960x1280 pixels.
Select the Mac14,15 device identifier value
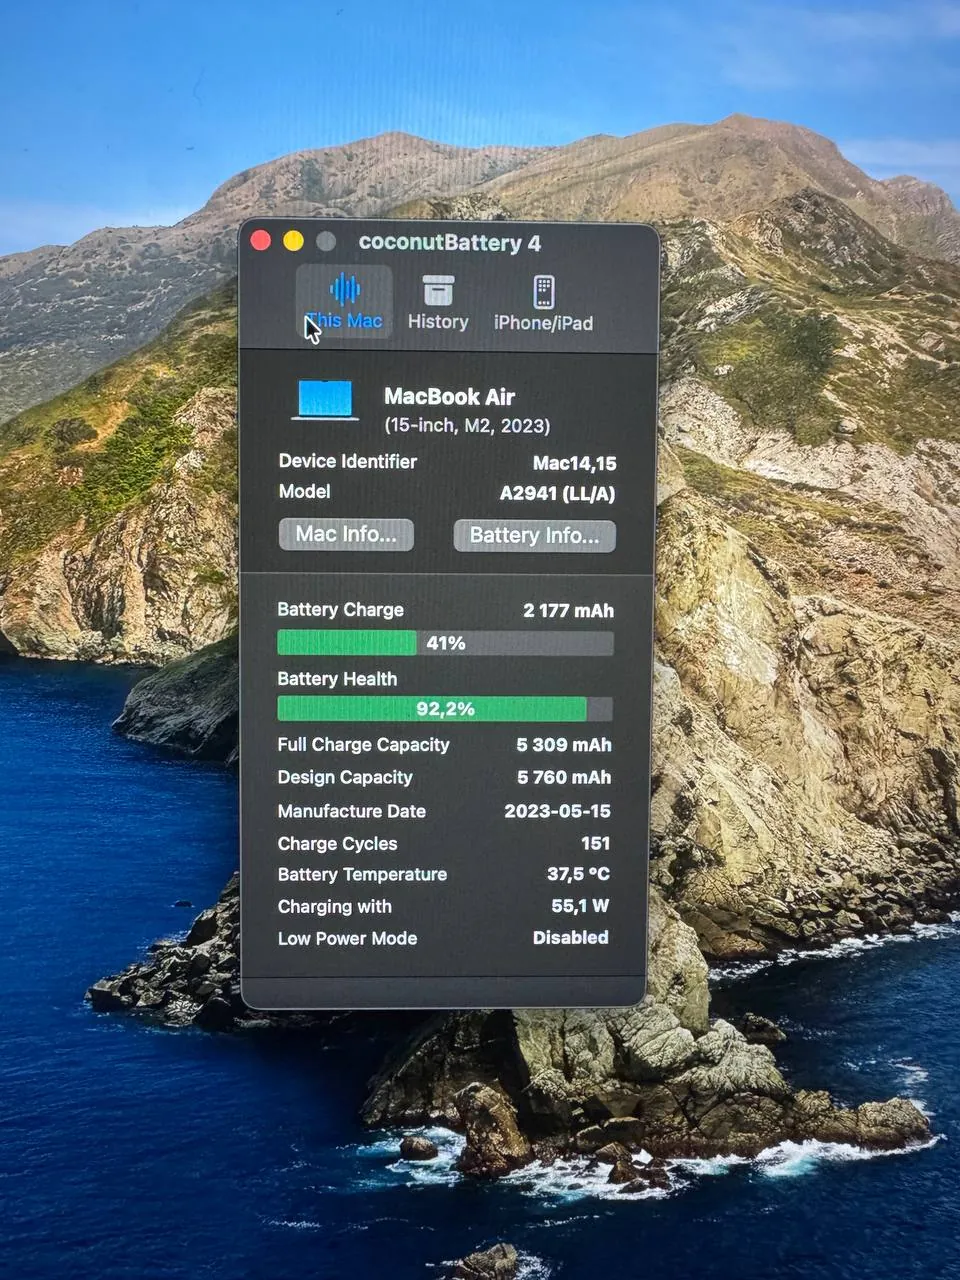click(x=574, y=463)
